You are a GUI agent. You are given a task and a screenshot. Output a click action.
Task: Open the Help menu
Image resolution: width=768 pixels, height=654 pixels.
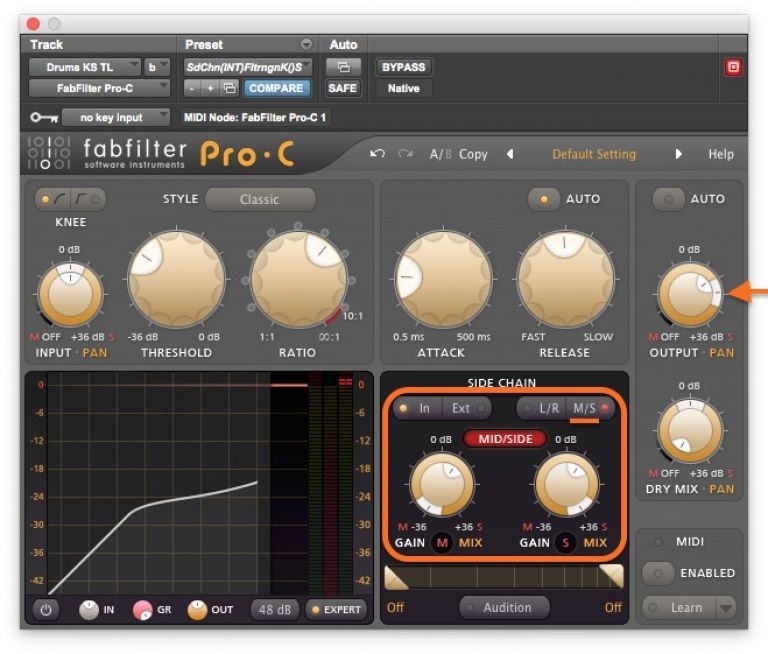pos(720,154)
